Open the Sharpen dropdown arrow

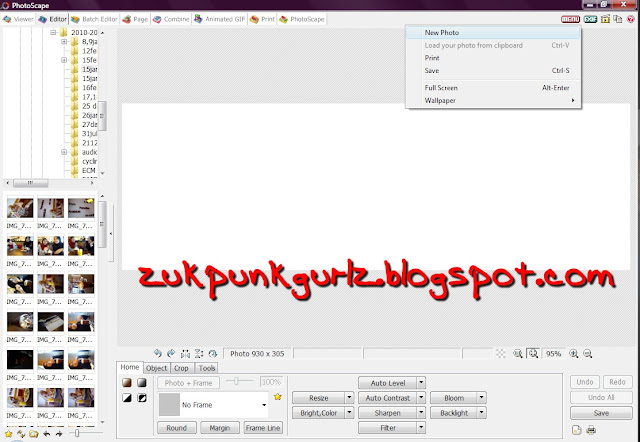[x=421, y=413]
